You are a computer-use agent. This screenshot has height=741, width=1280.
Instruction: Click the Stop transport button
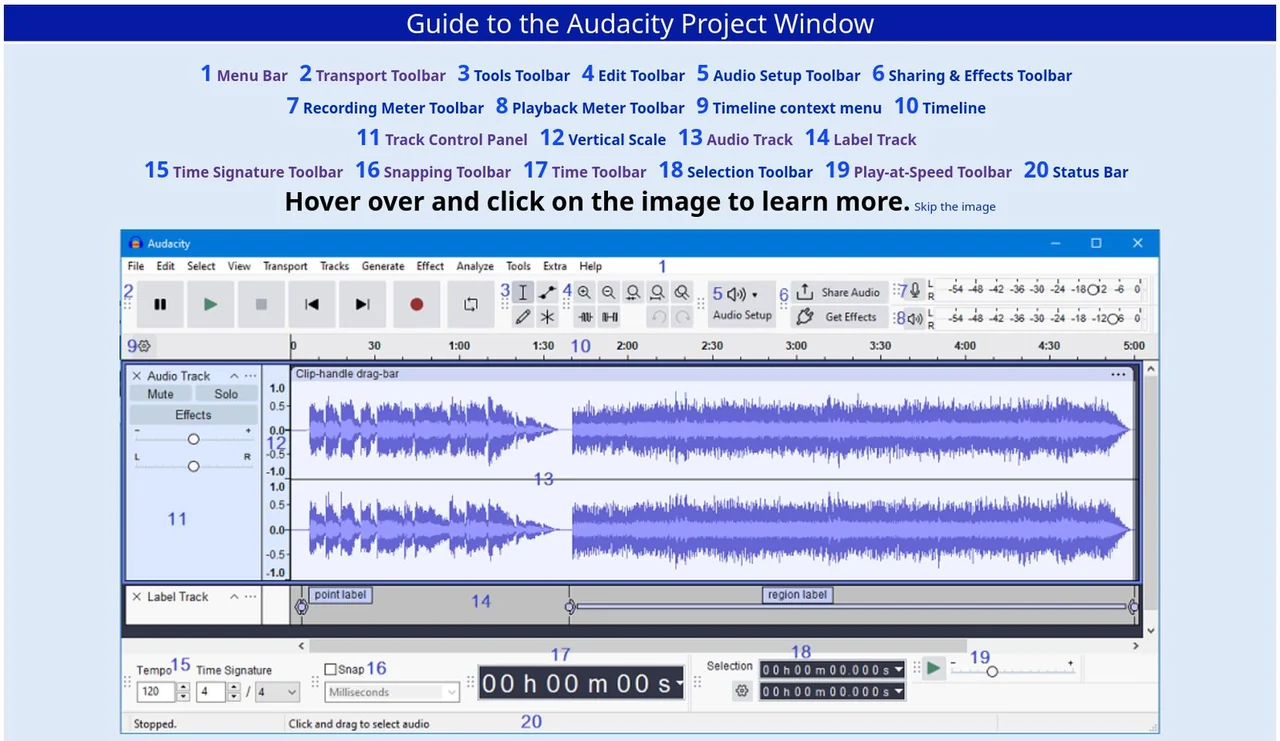pyautogui.click(x=261, y=305)
